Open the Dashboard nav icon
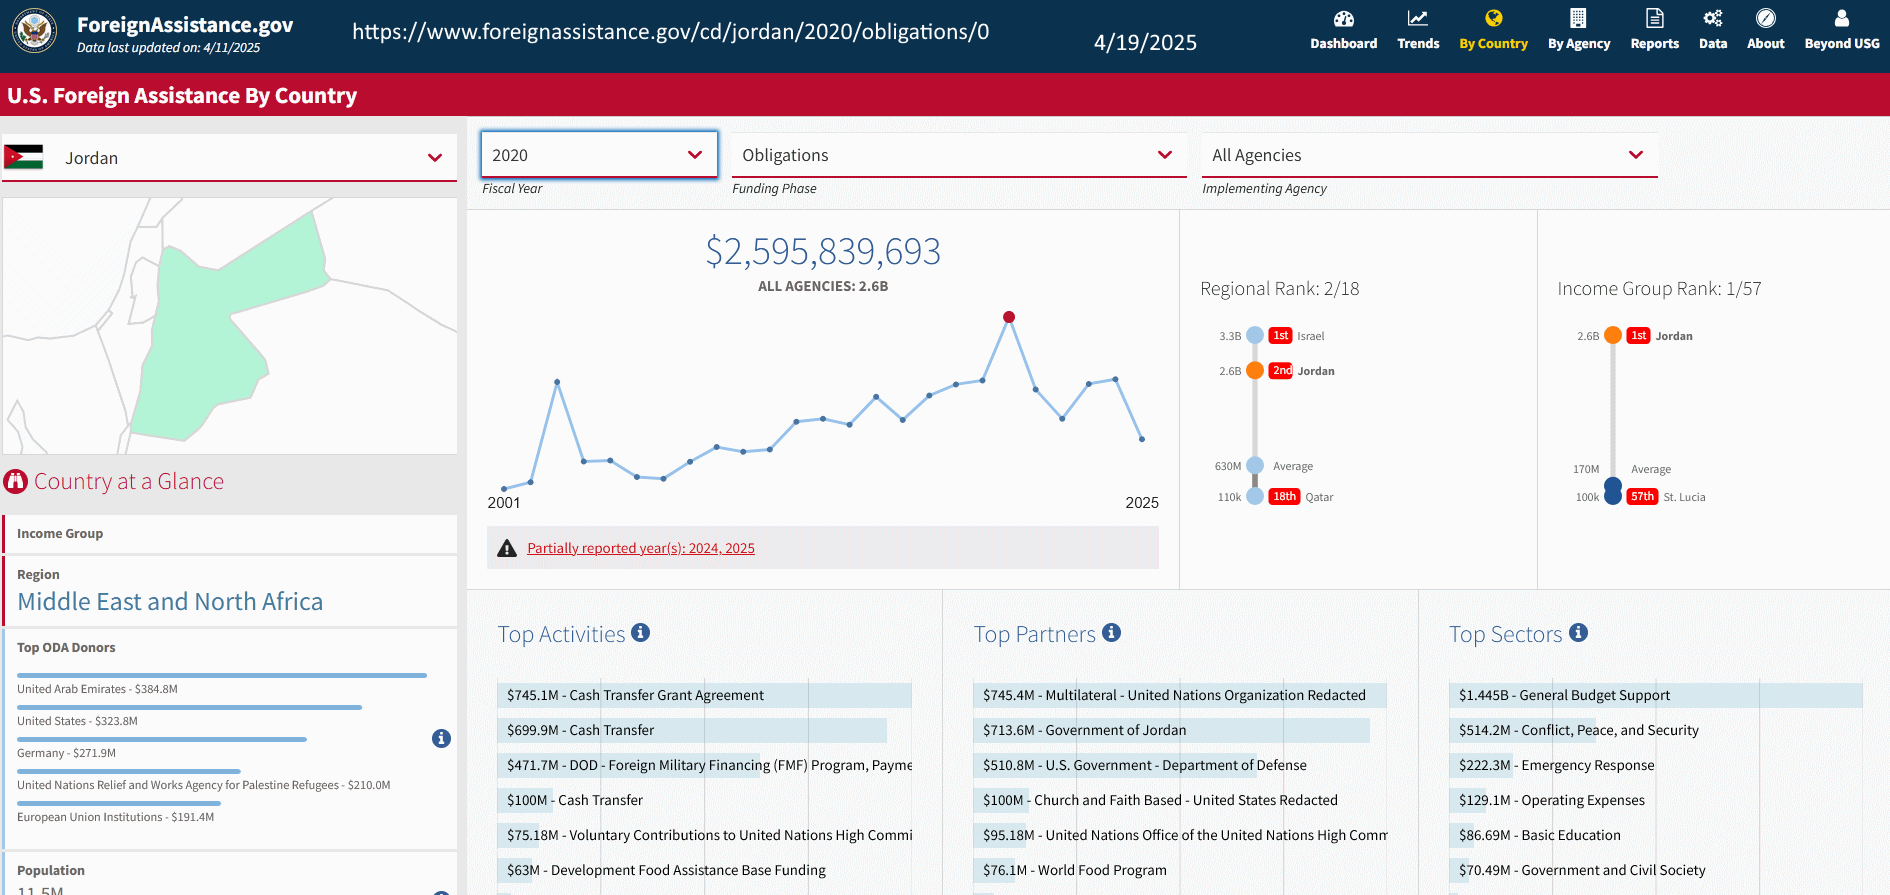Viewport: 1890px width, 895px height. point(1343,18)
